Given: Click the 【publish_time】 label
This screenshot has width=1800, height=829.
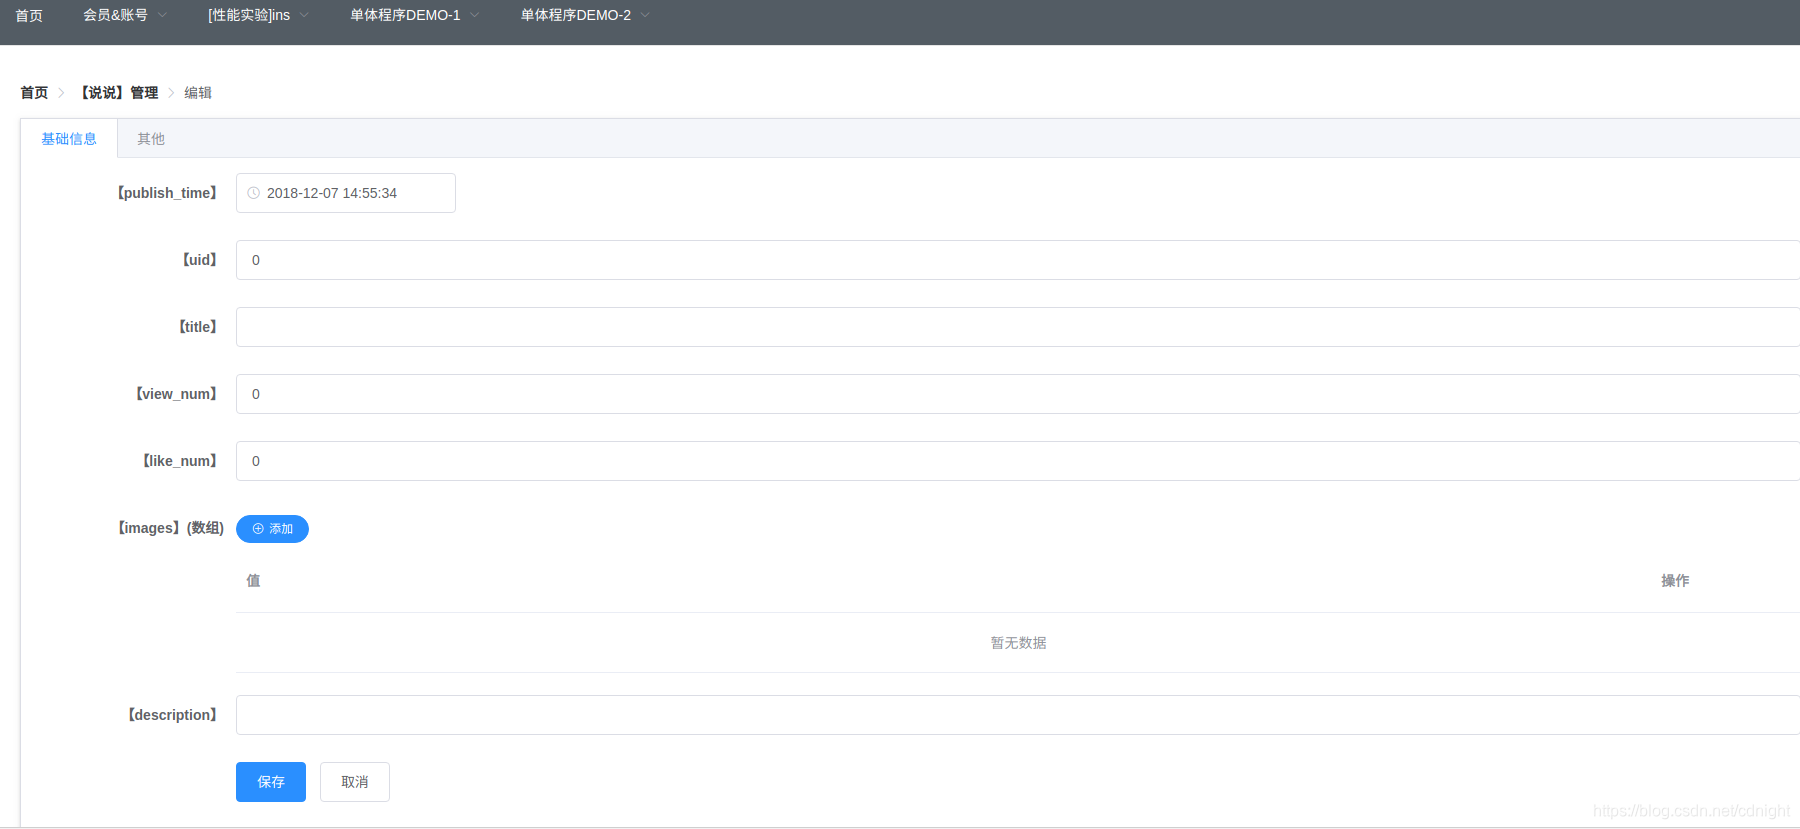Looking at the screenshot, I should coord(166,193).
